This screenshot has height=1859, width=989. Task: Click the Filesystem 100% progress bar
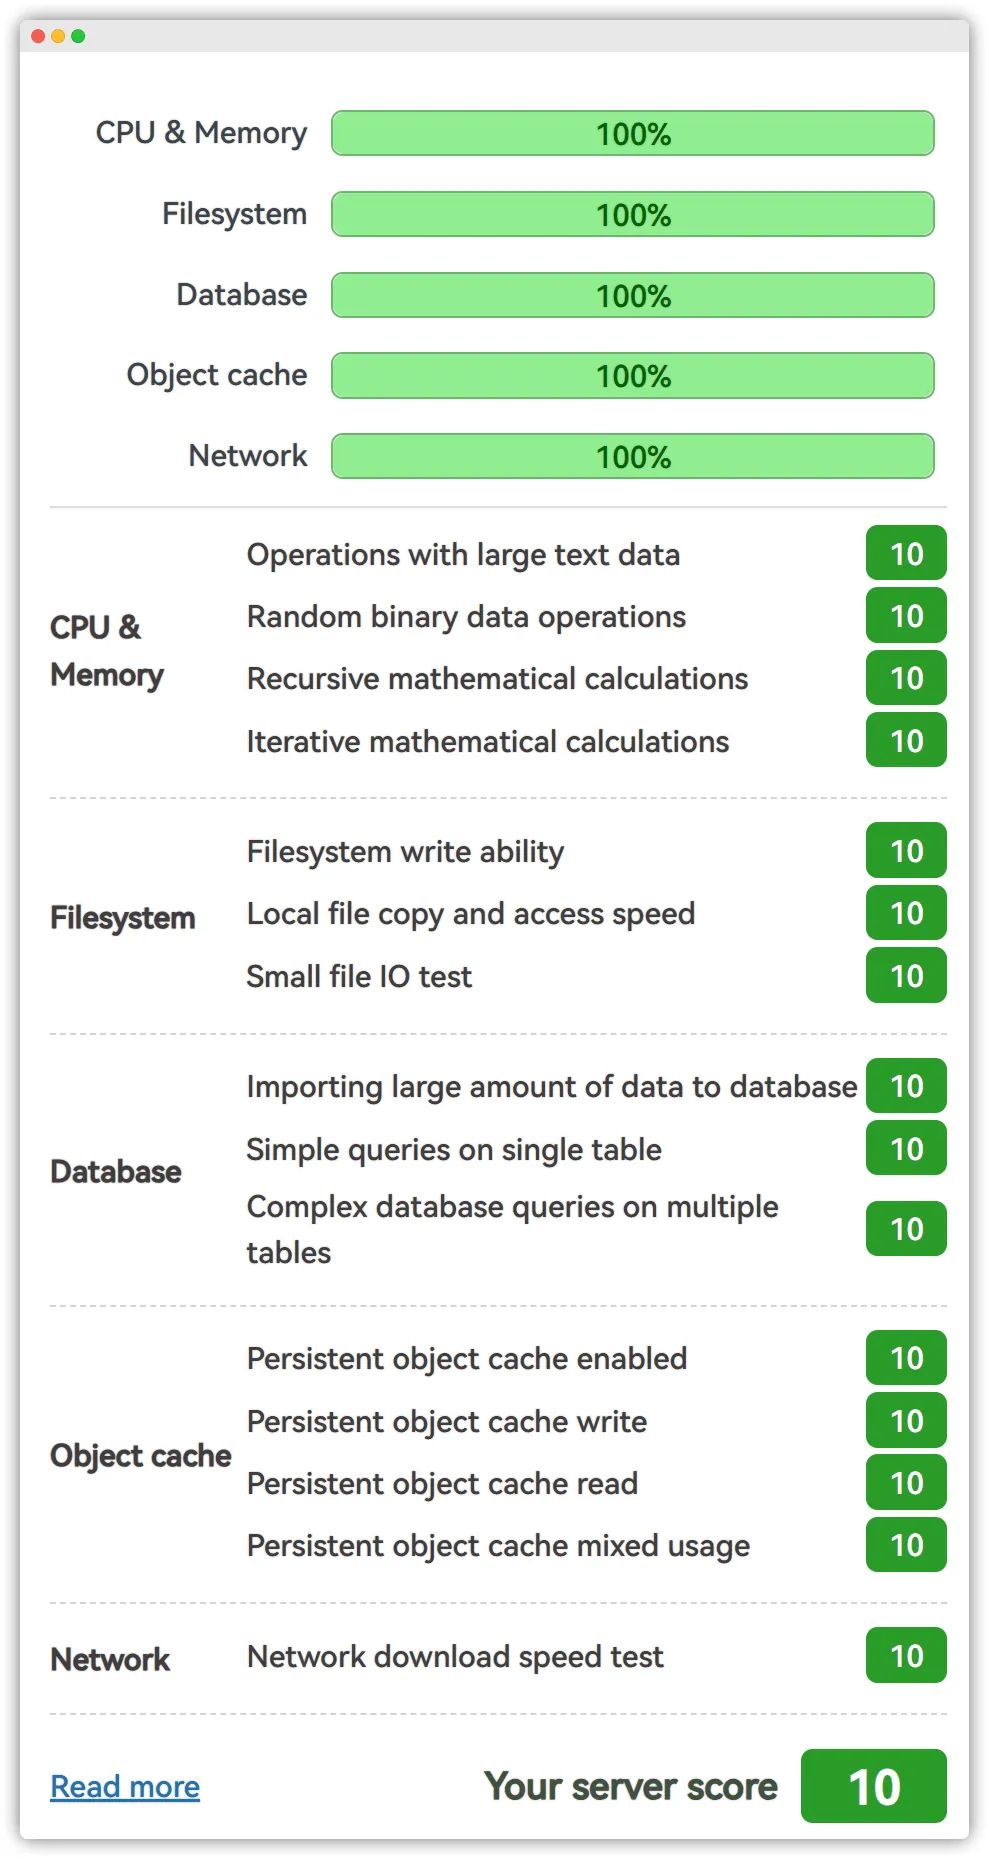[x=632, y=214]
